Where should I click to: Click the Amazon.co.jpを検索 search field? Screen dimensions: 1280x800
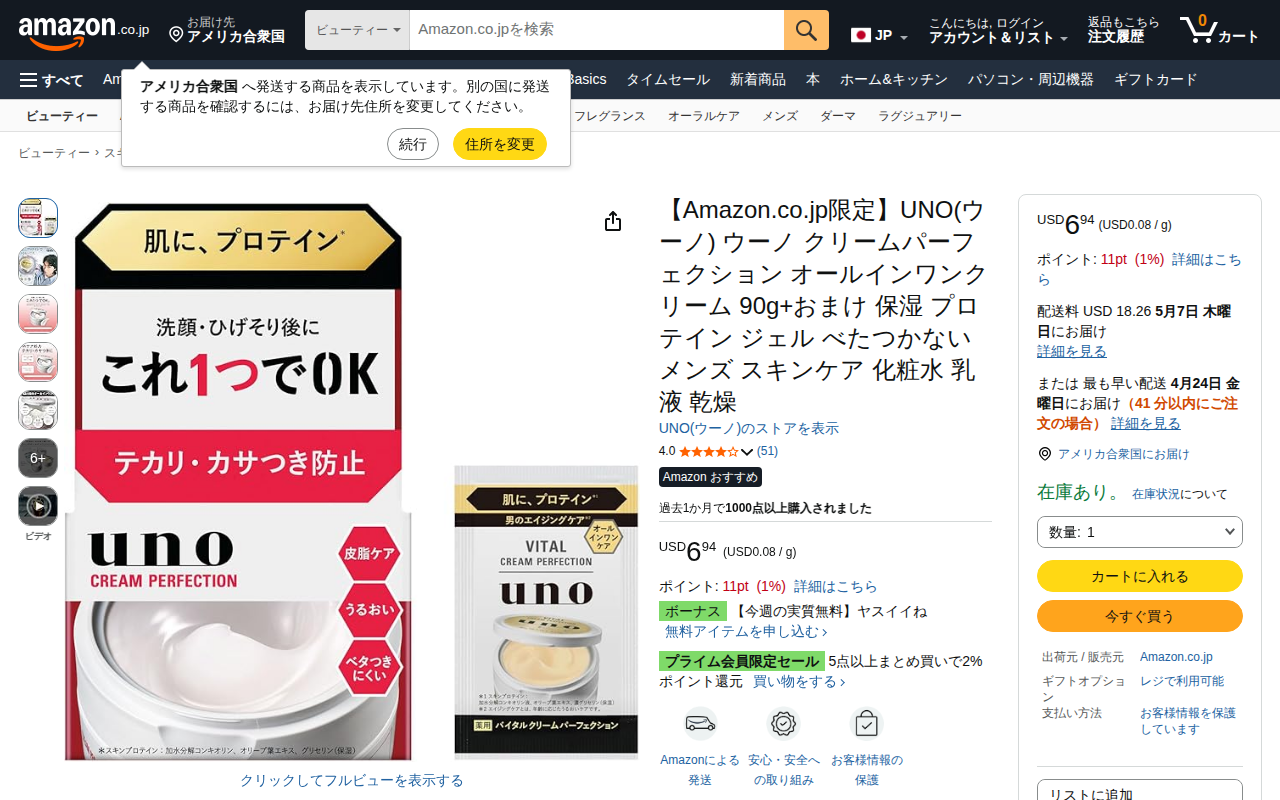click(597, 30)
